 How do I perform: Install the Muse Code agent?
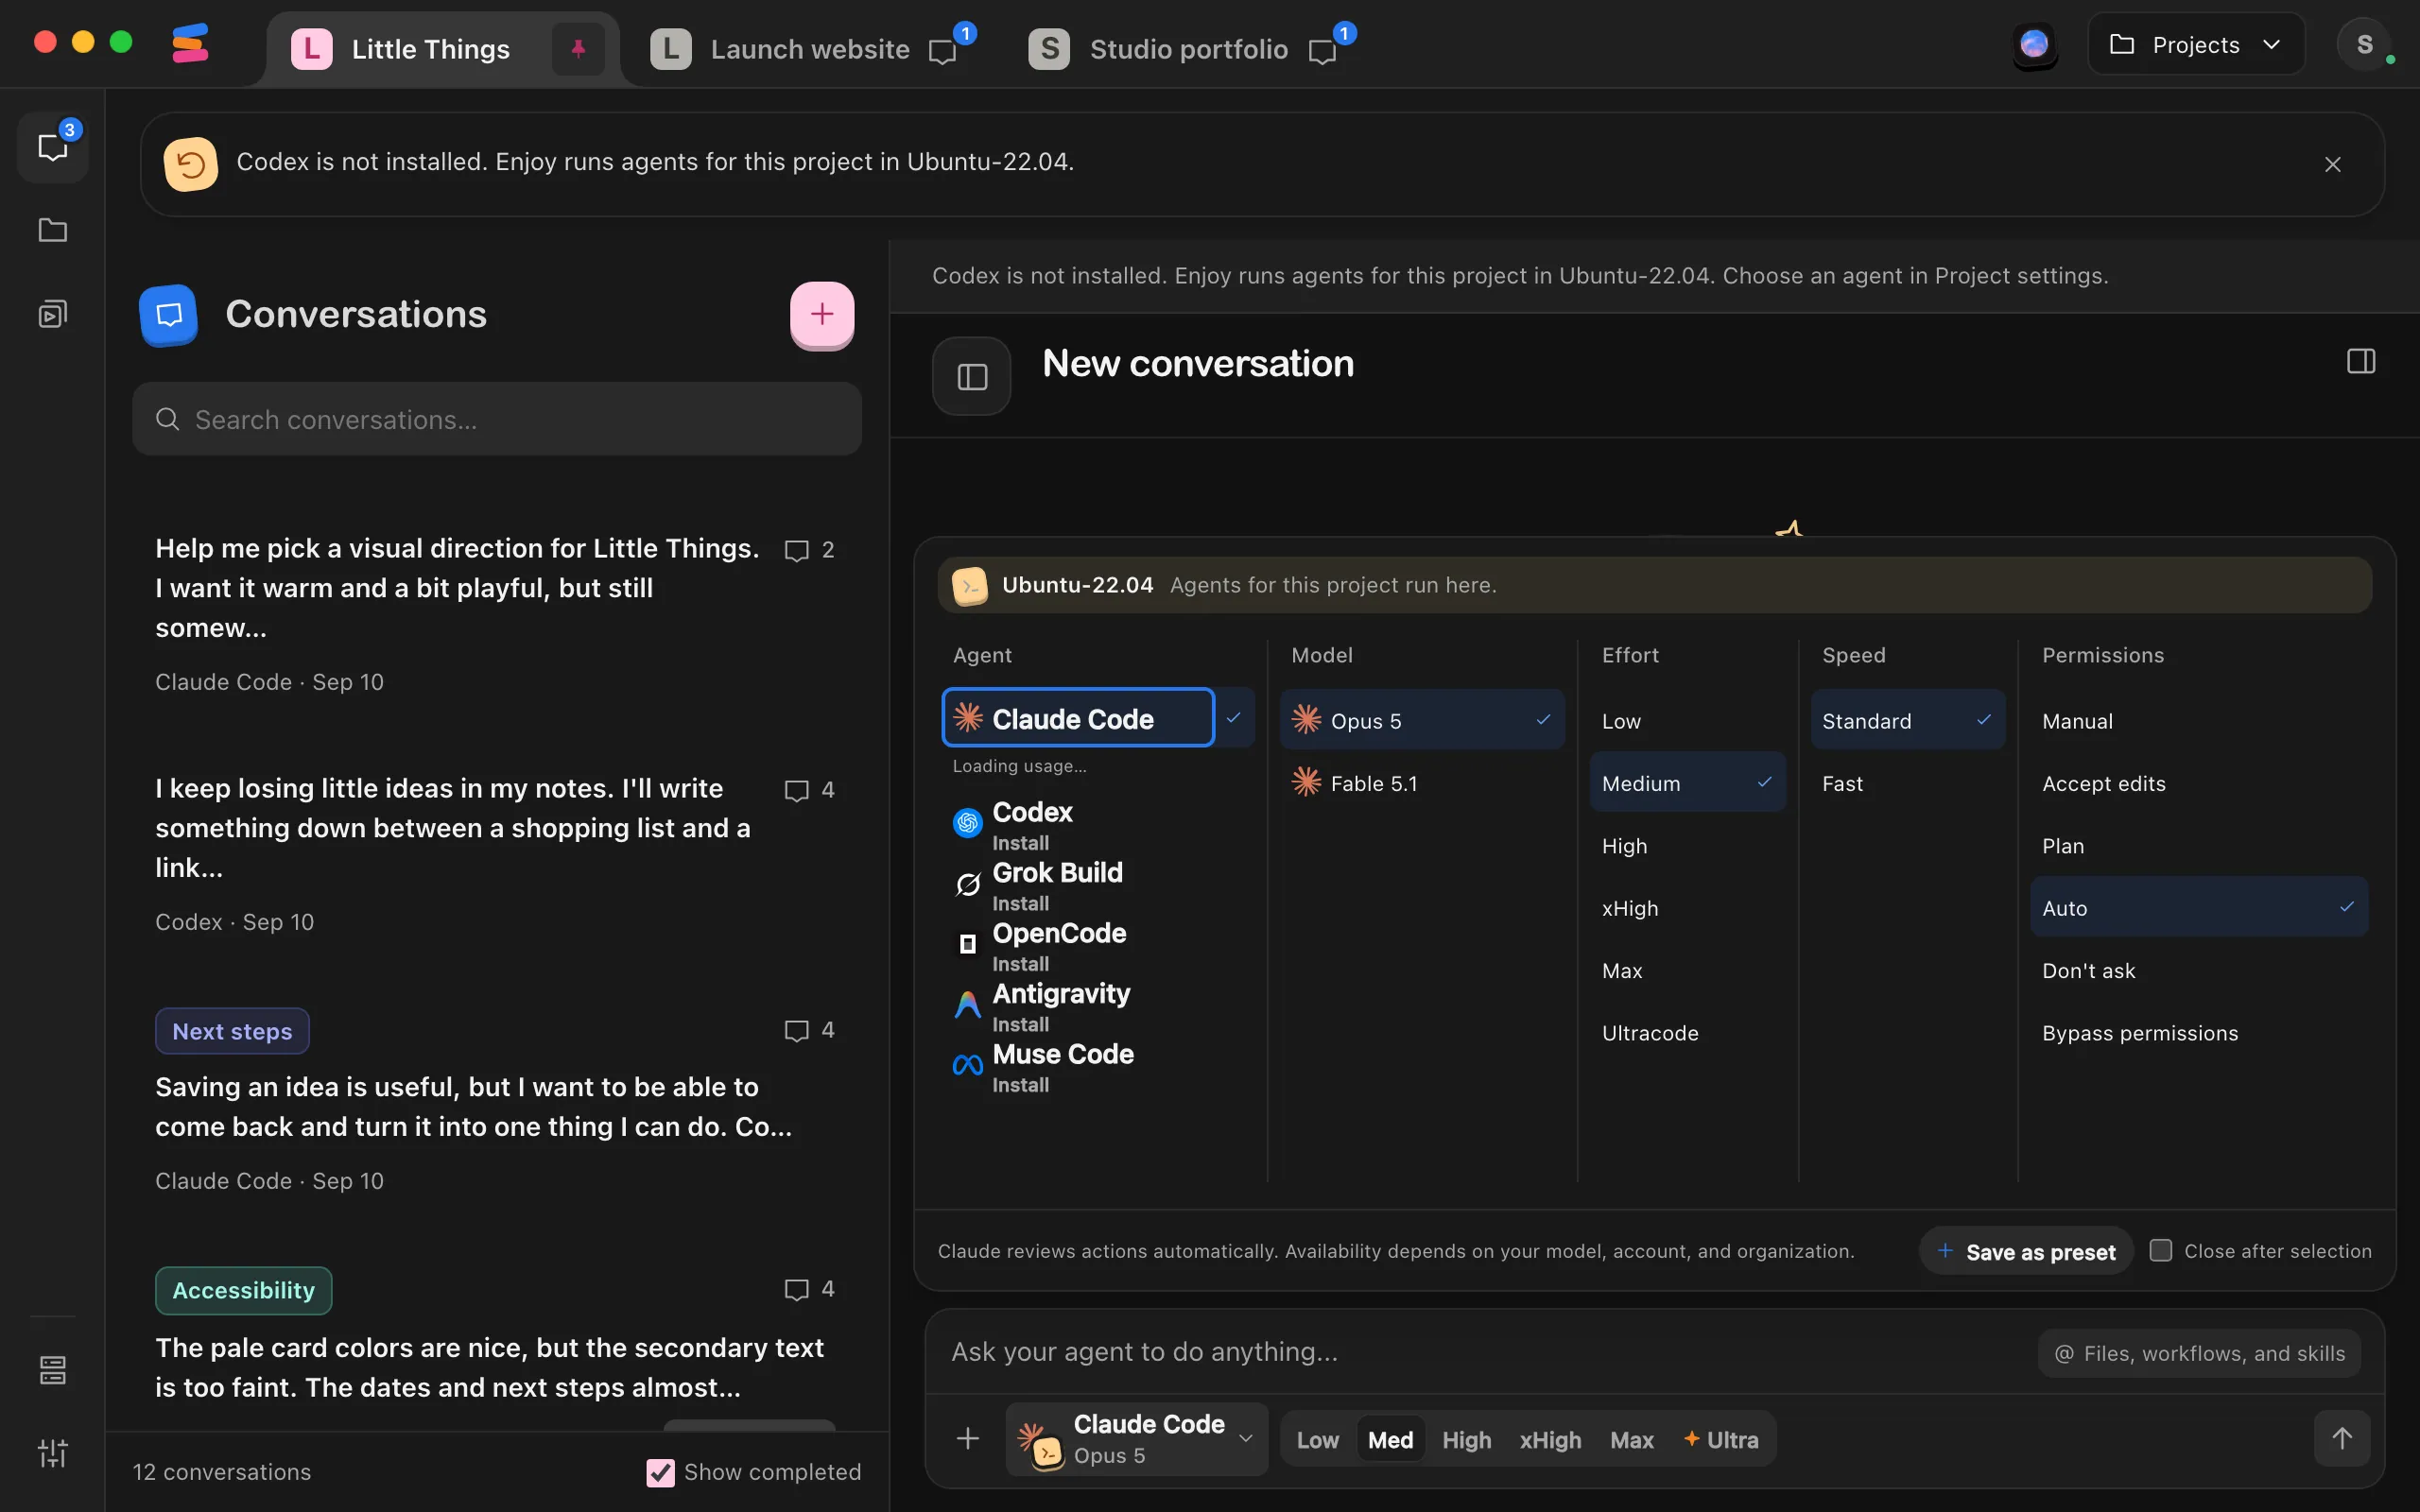tap(1020, 1085)
